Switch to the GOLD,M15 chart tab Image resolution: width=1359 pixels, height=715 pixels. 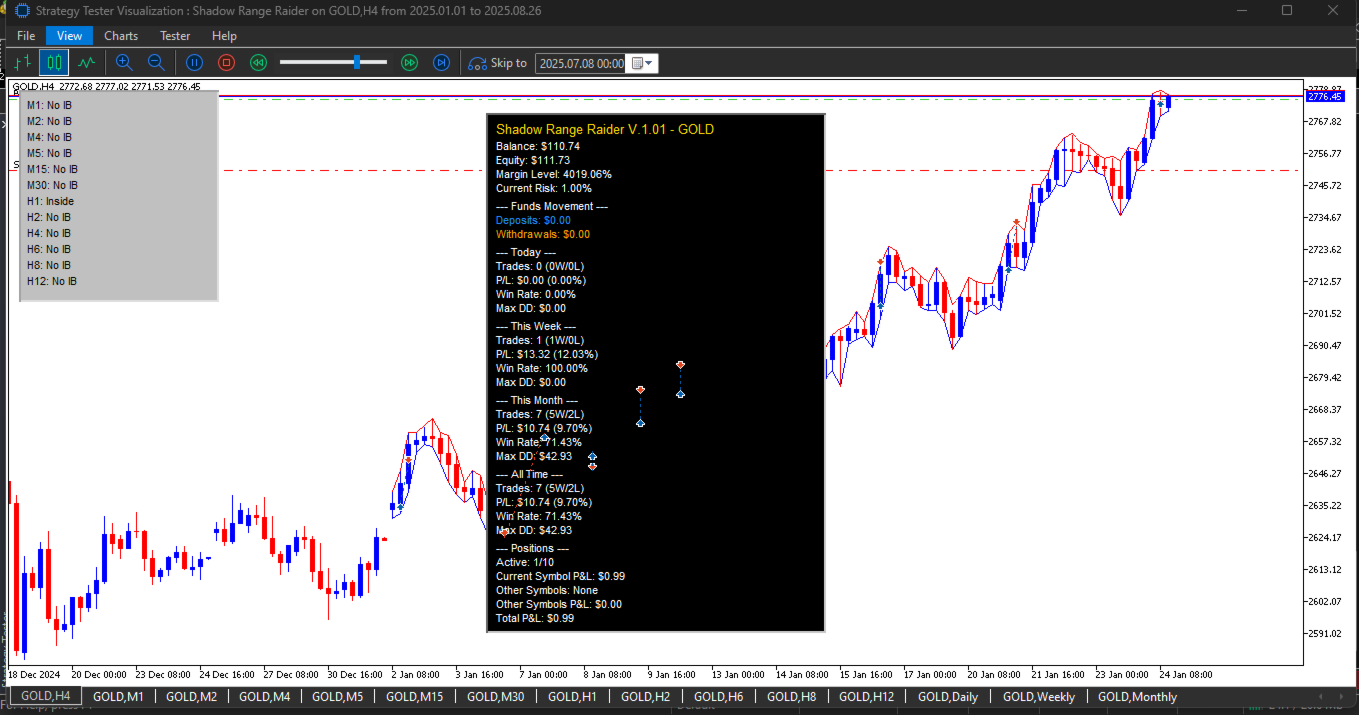click(414, 696)
